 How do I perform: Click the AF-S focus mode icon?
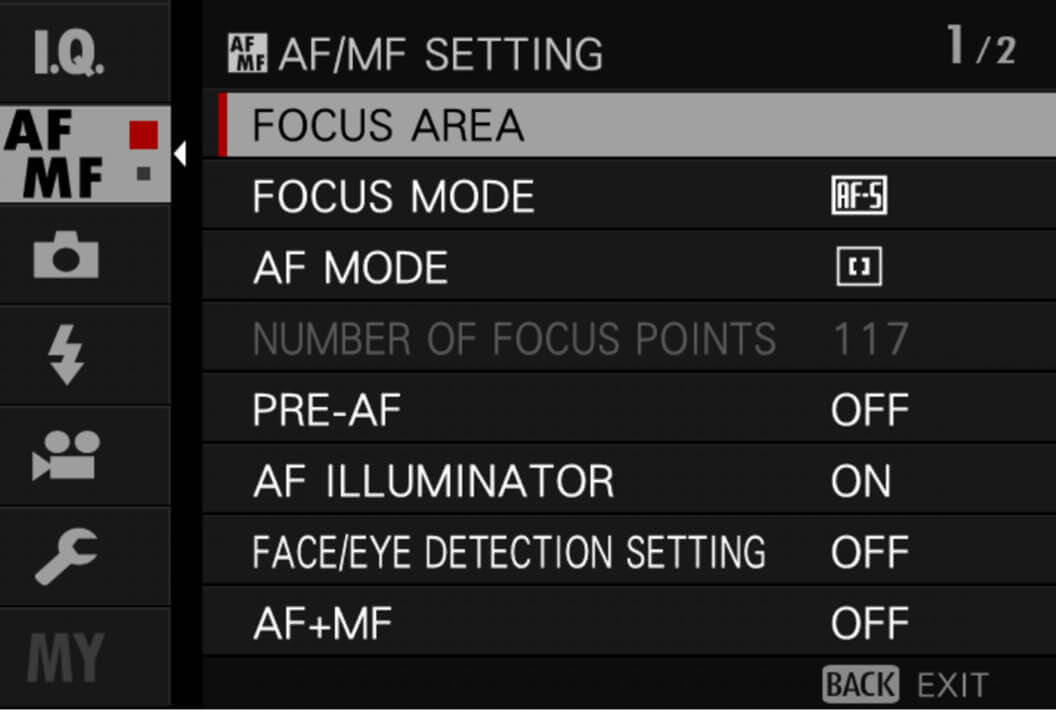(859, 195)
